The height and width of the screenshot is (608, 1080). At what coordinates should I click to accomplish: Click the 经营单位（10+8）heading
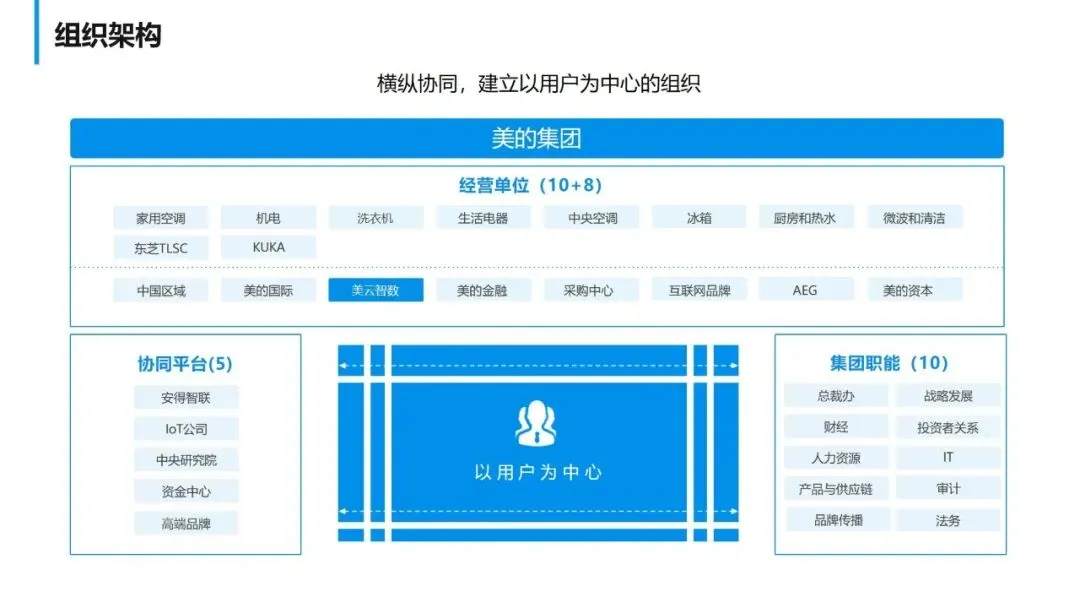(x=530, y=185)
